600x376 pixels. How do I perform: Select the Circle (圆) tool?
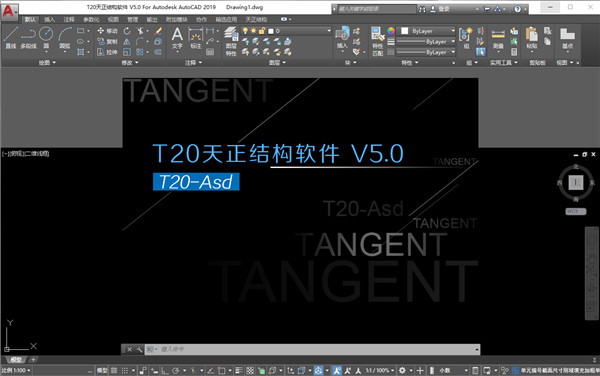coord(46,38)
